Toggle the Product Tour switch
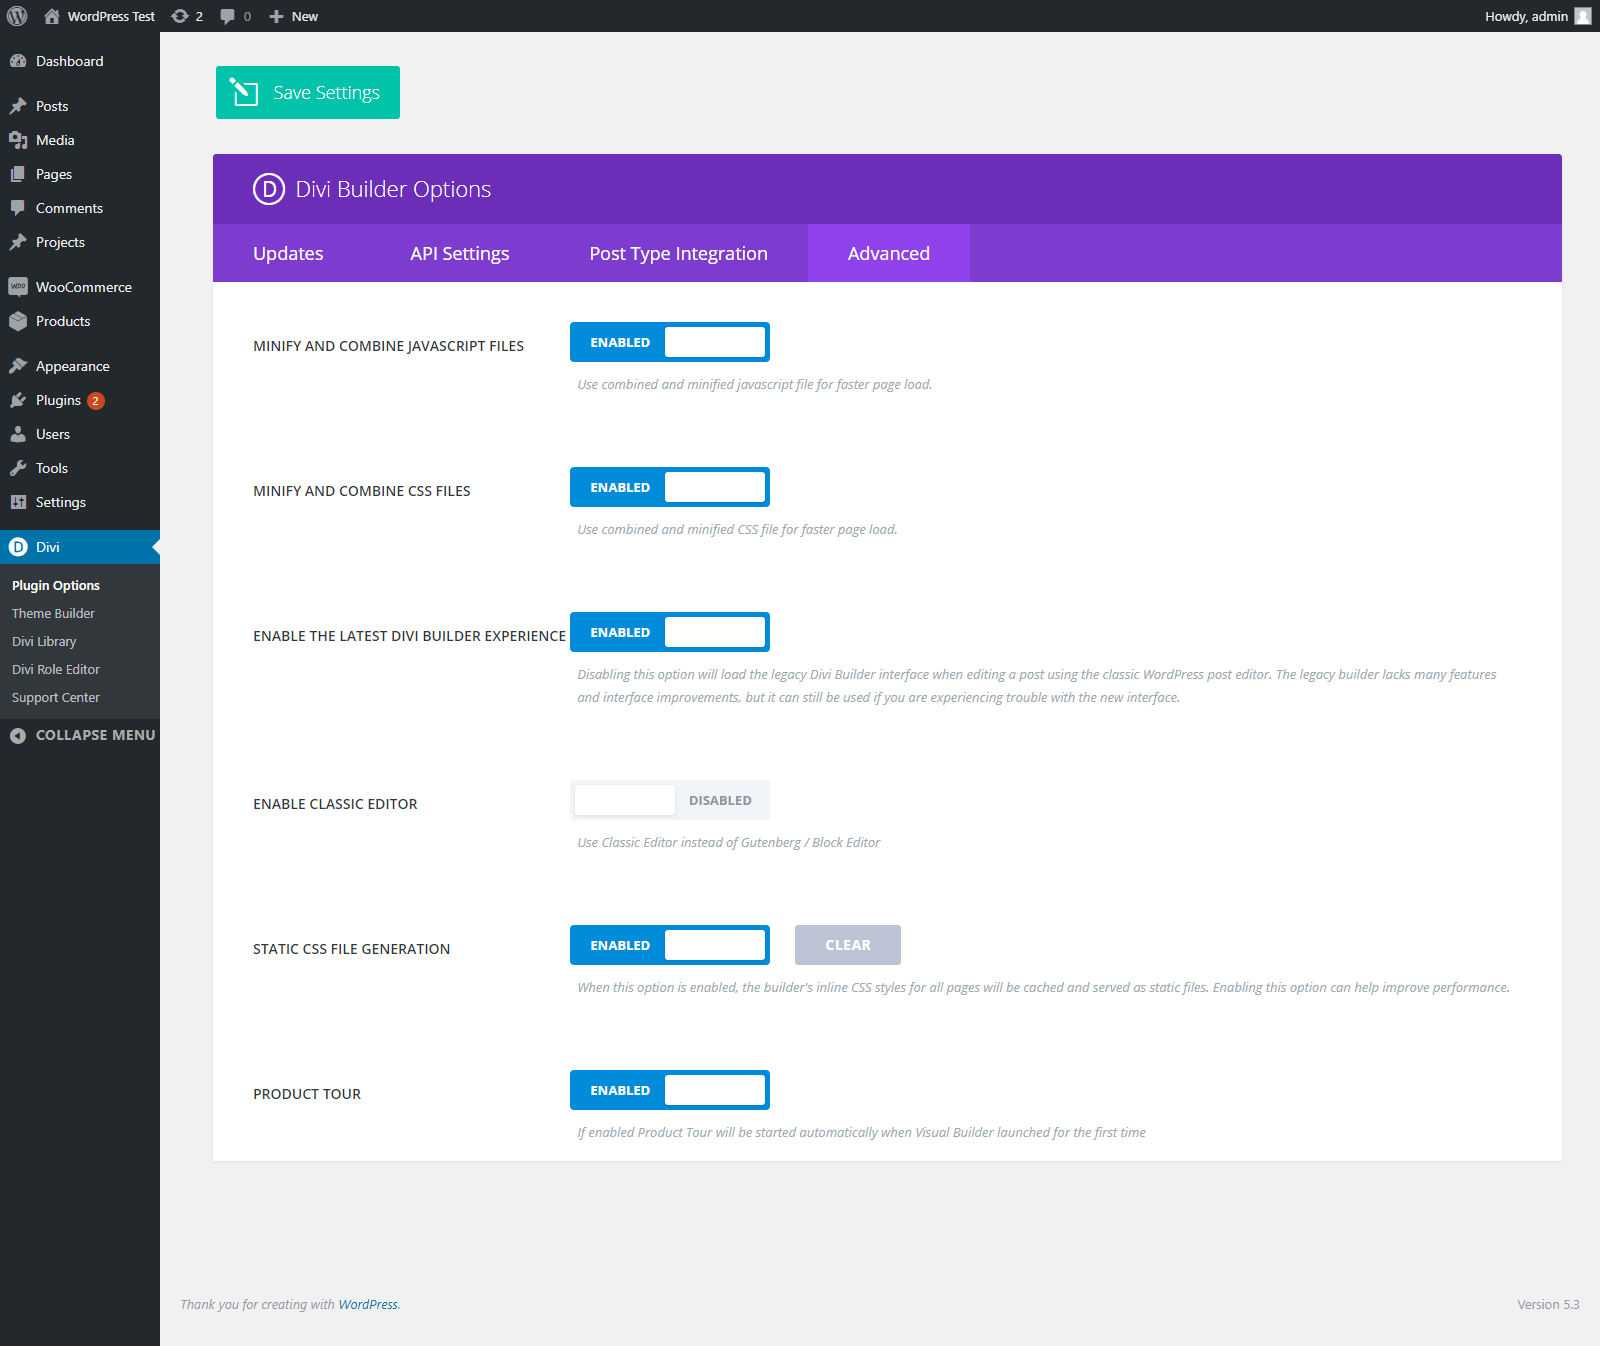1600x1346 pixels. [x=670, y=1090]
